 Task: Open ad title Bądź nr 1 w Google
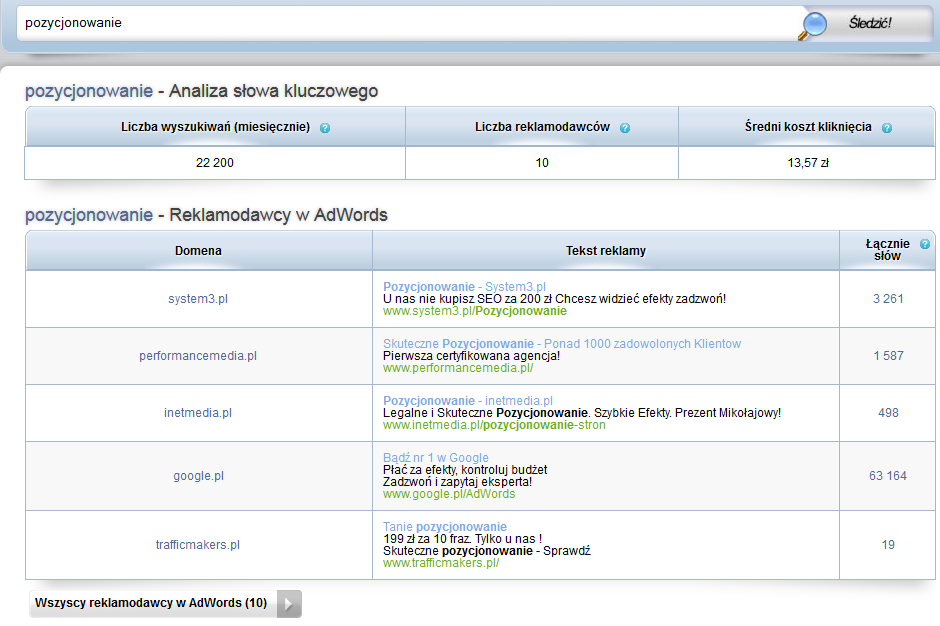coord(436,458)
